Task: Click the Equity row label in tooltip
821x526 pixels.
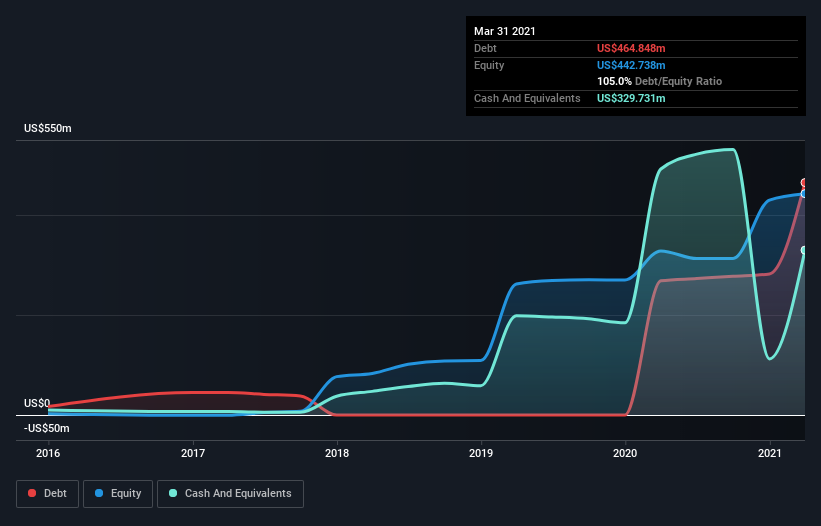Action: point(489,65)
